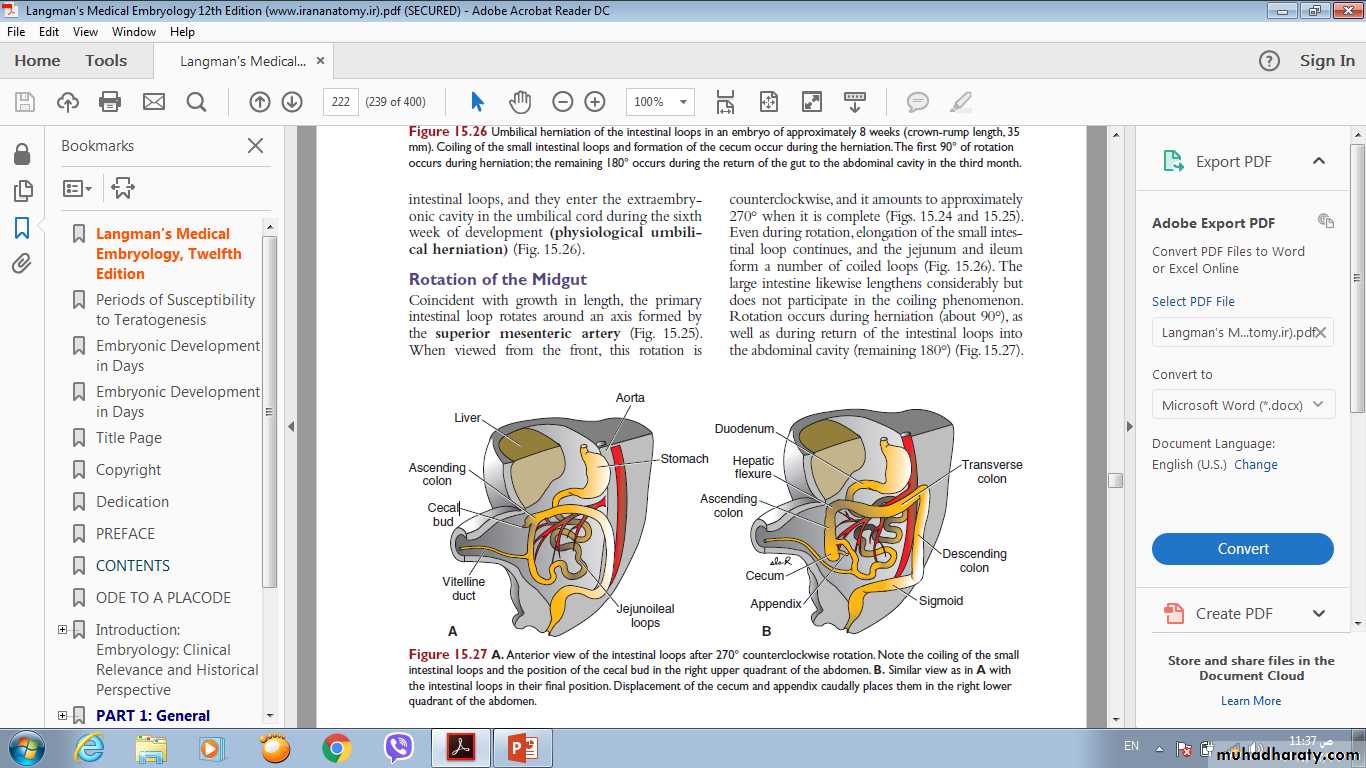
Task: Click the Change language link
Action: [1255, 465]
